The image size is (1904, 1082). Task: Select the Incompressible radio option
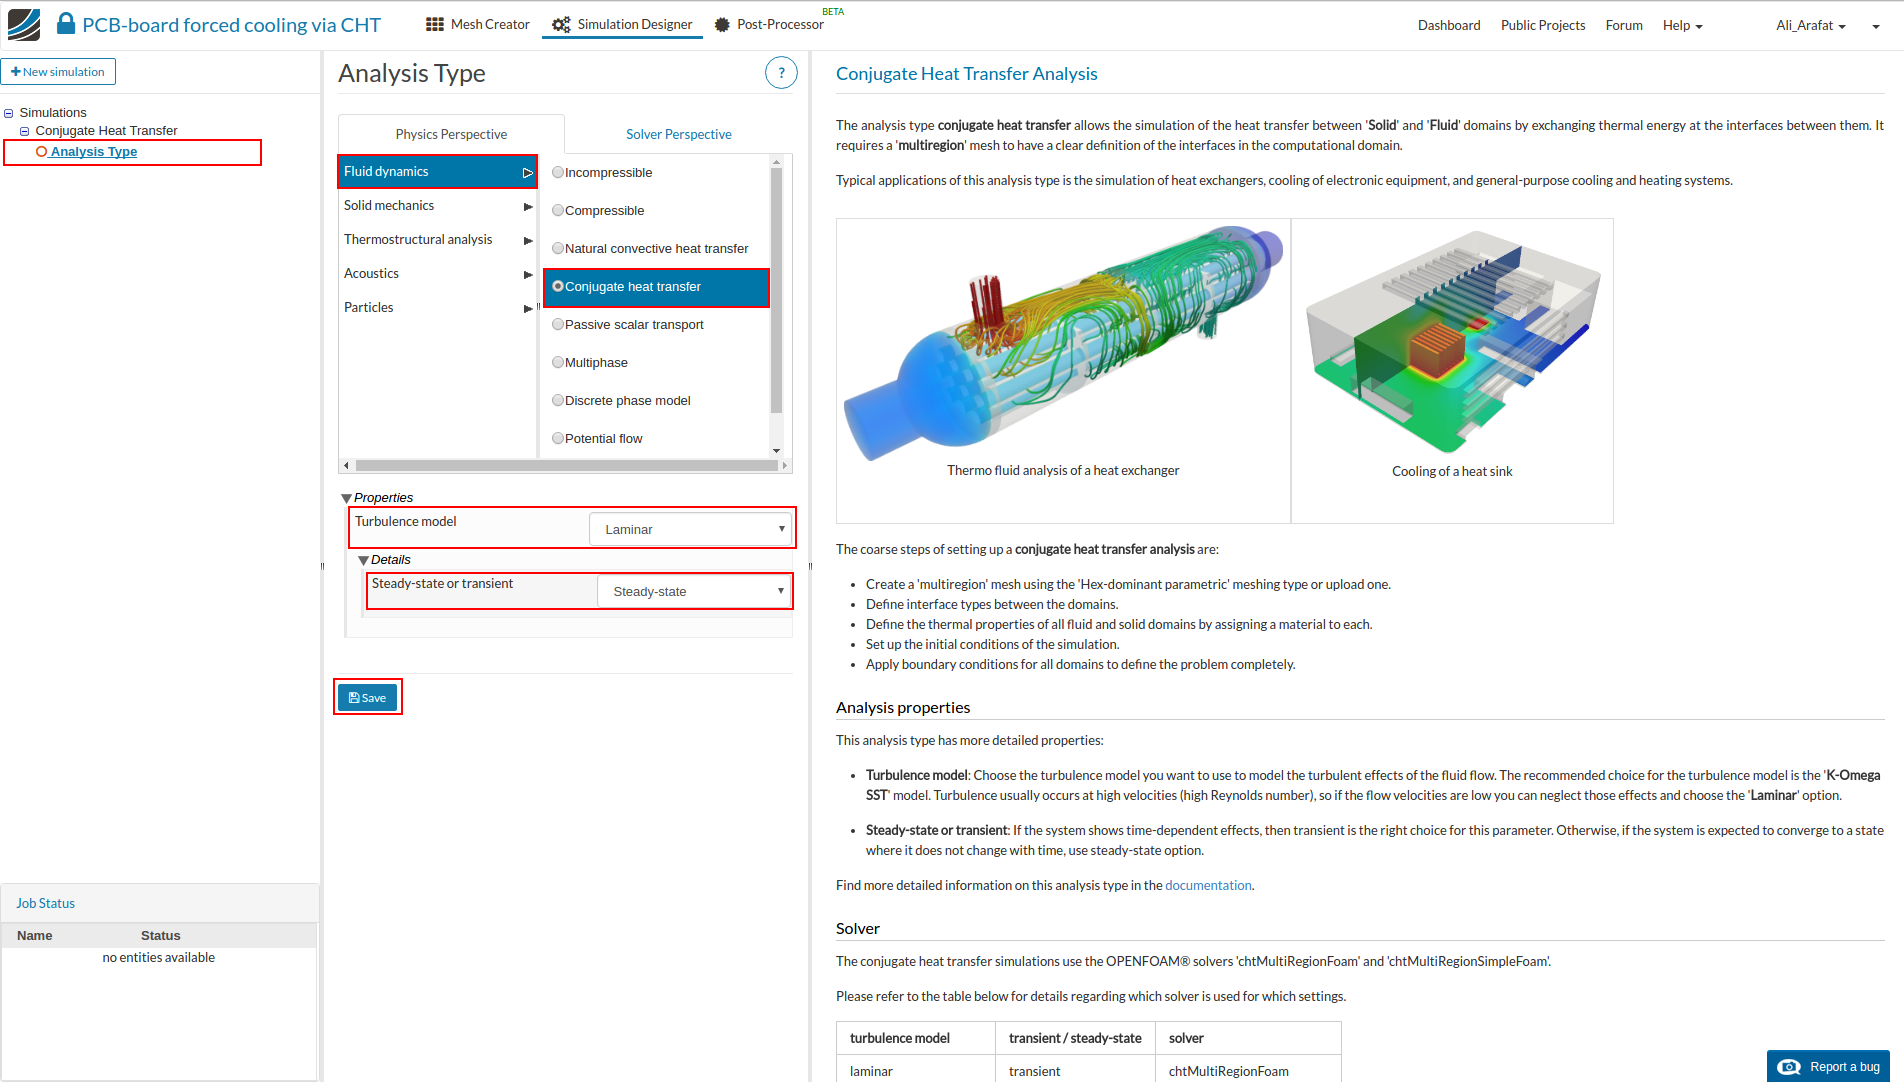(x=558, y=172)
